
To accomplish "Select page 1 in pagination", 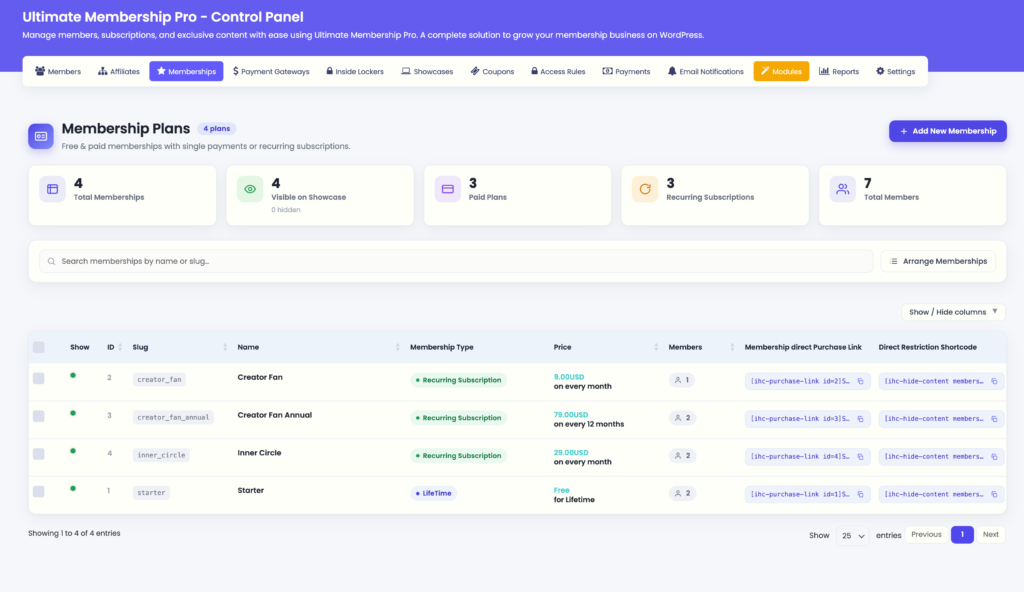I will 962,534.
